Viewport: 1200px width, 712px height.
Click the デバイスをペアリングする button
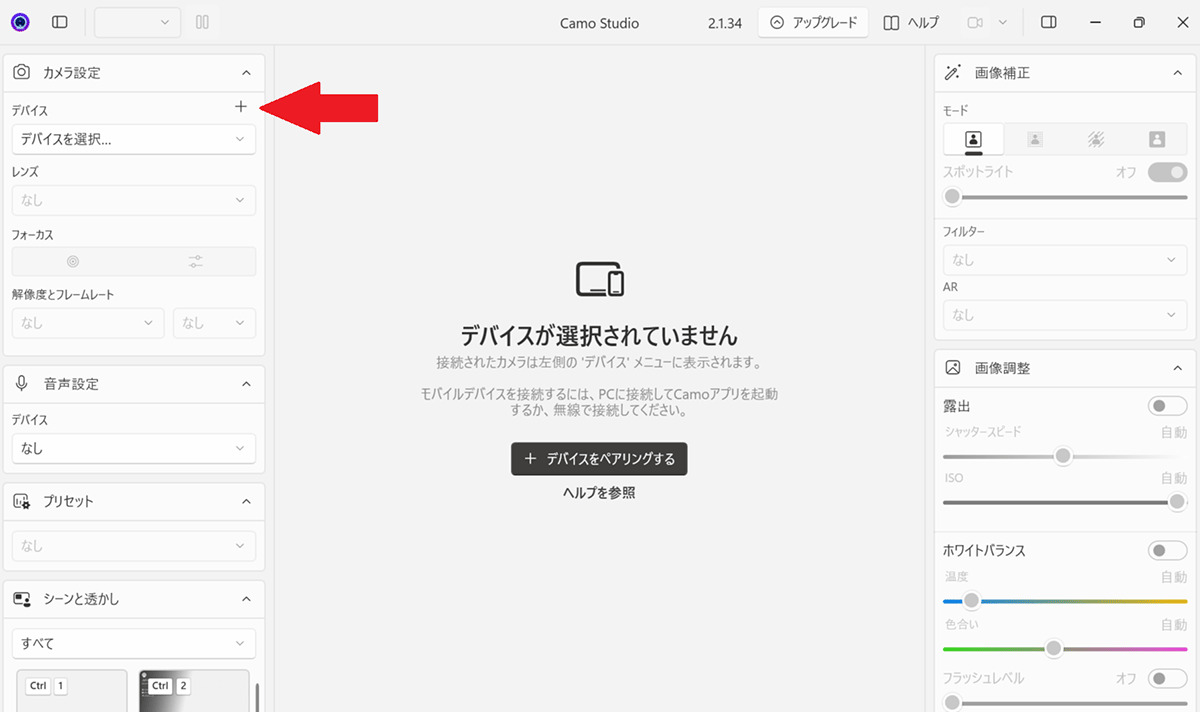pos(599,459)
